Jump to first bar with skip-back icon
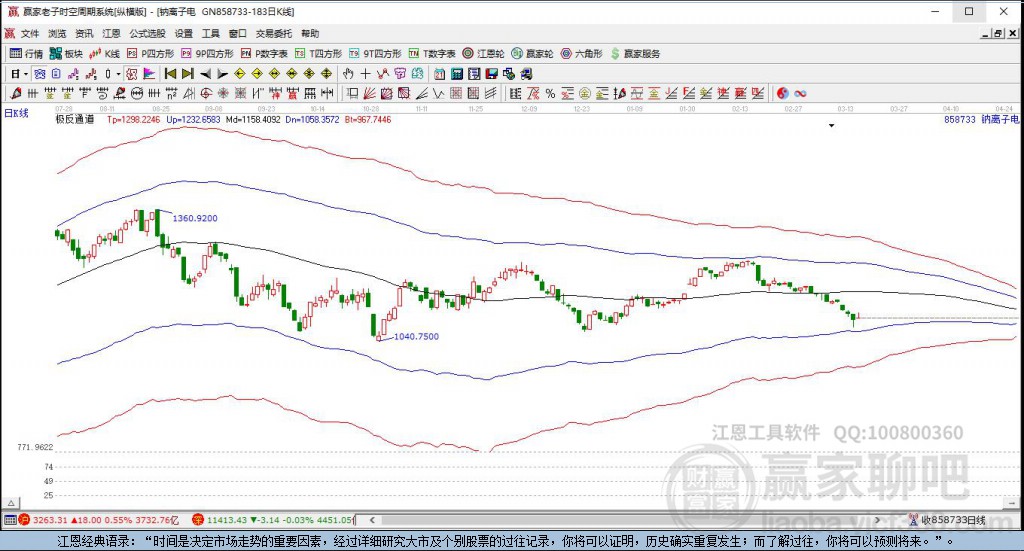1024x551 pixels. pos(170,74)
